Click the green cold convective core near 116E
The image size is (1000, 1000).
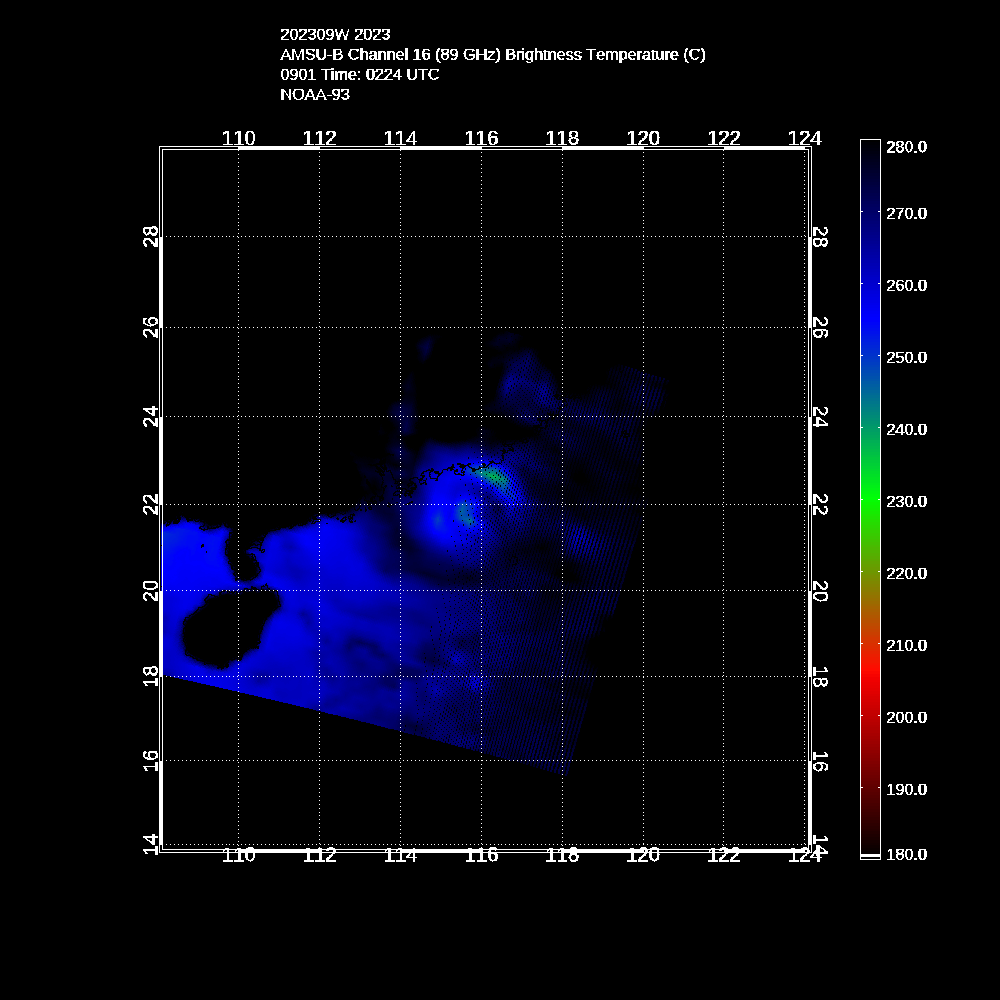(494, 477)
